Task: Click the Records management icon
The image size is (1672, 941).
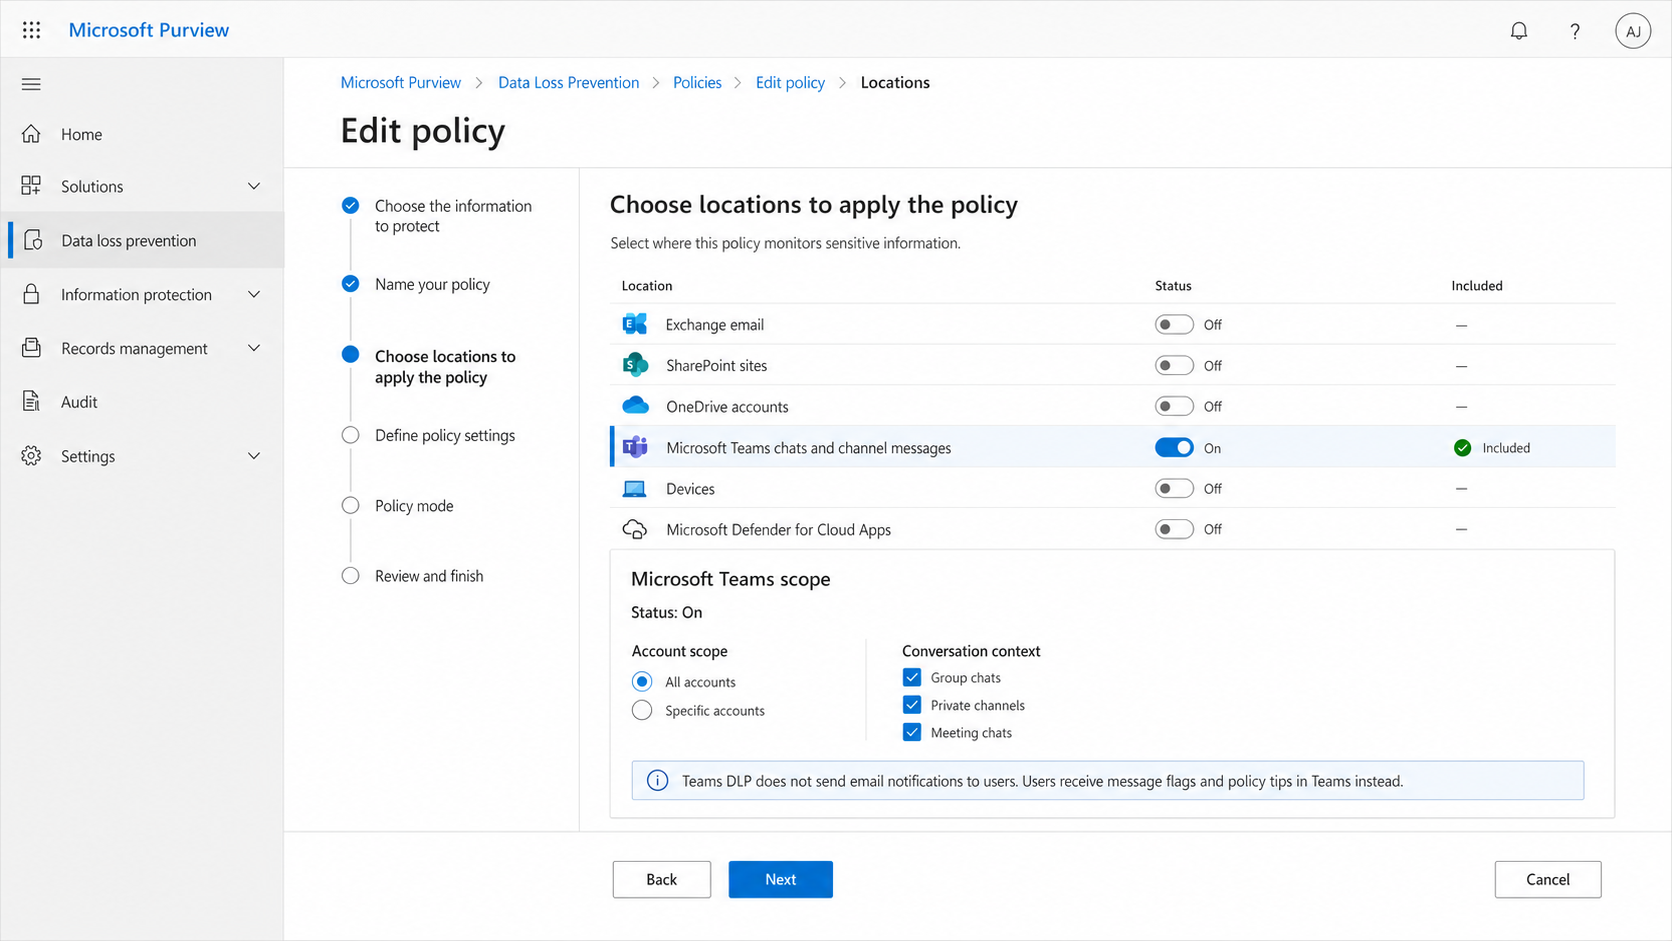Action: point(31,348)
